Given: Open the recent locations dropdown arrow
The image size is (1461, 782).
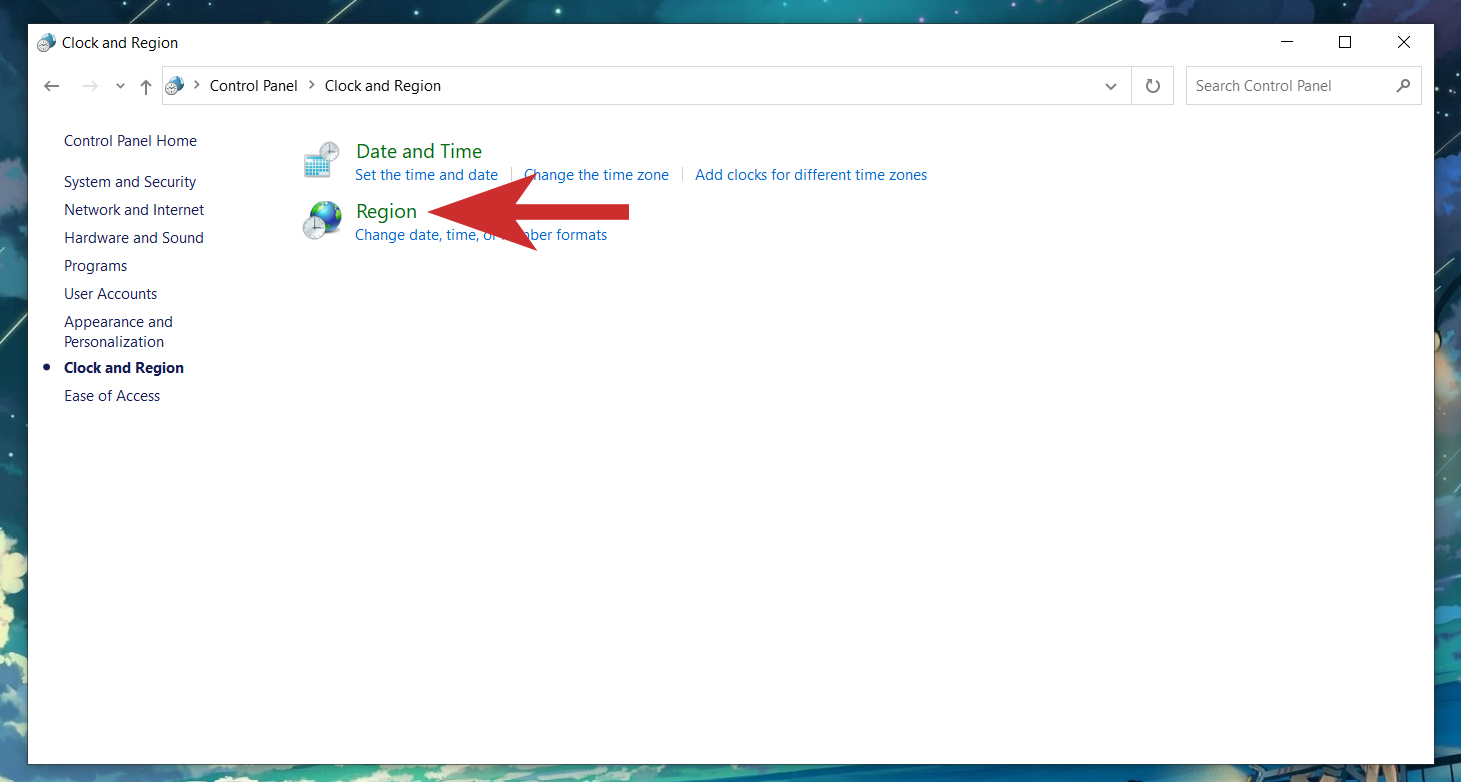Looking at the screenshot, I should [120, 86].
